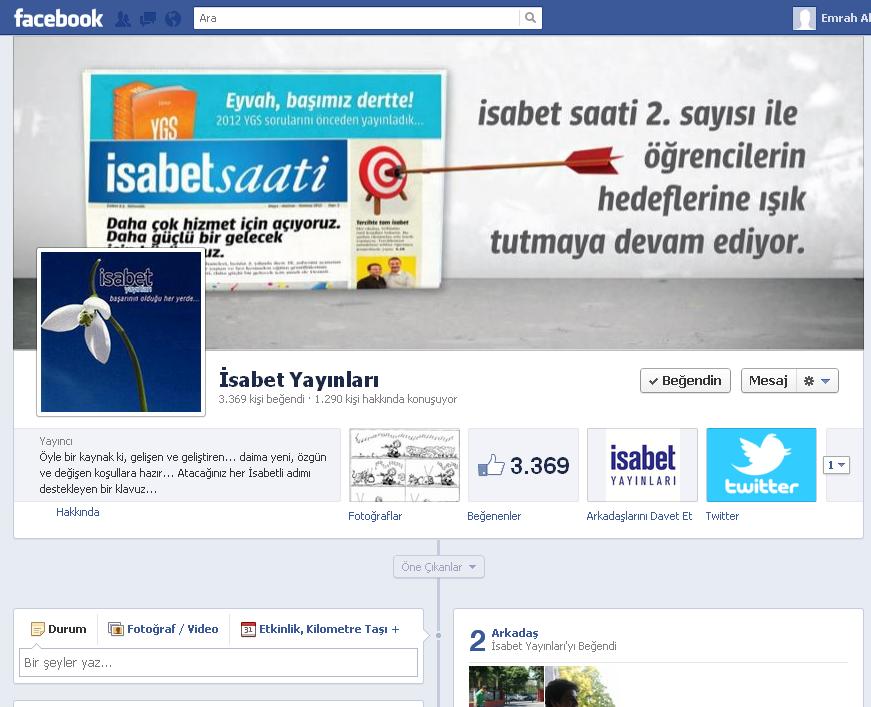Viewport: 871px width, 707px height.
Task: Open the friend requests icon
Action: pyautogui.click(x=123, y=19)
